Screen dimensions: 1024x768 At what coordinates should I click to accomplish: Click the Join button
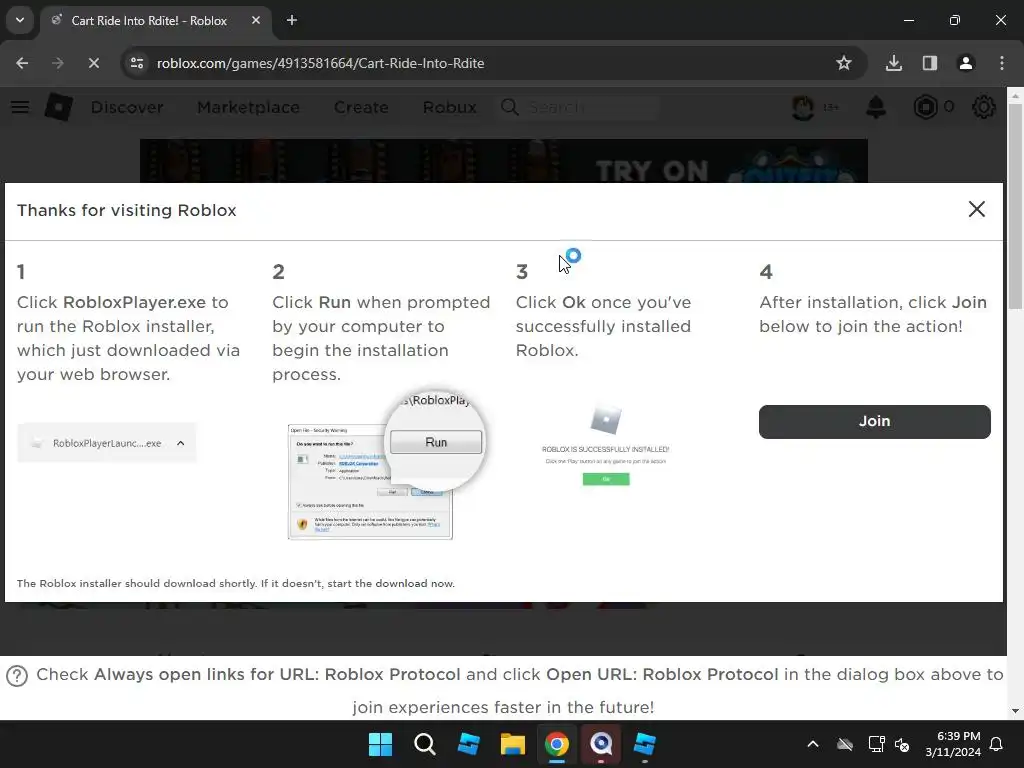(x=874, y=421)
